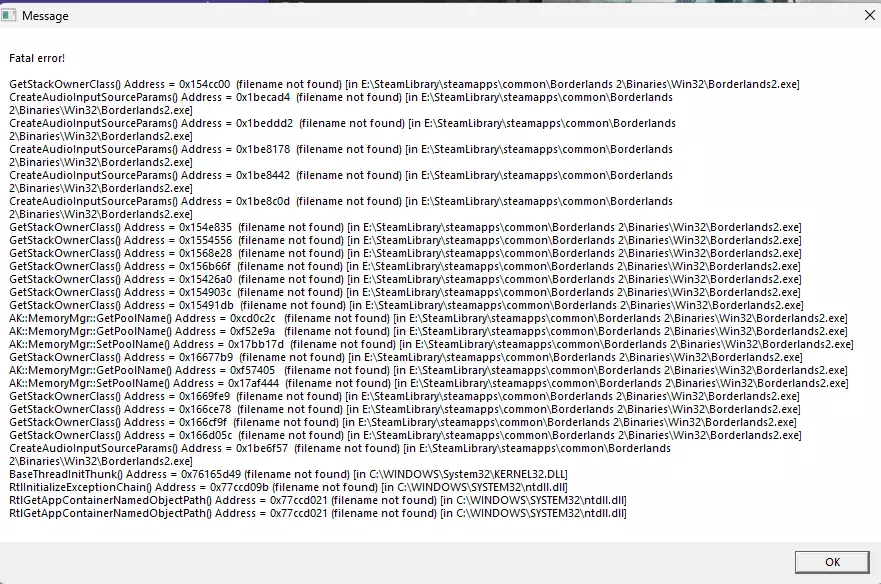The height and width of the screenshot is (584, 881).
Task: Click the line with address 0x15426a0
Action: pyautogui.click(x=405, y=279)
